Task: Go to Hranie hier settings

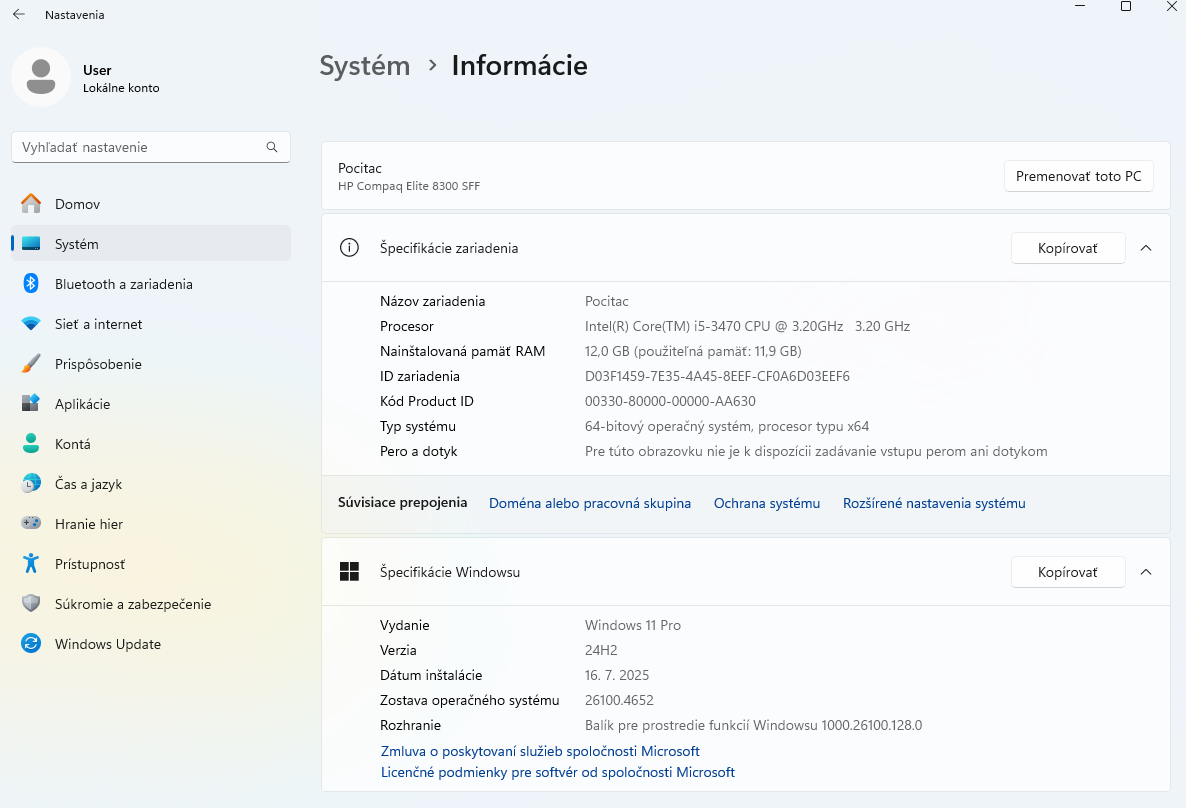Action: 151,524
